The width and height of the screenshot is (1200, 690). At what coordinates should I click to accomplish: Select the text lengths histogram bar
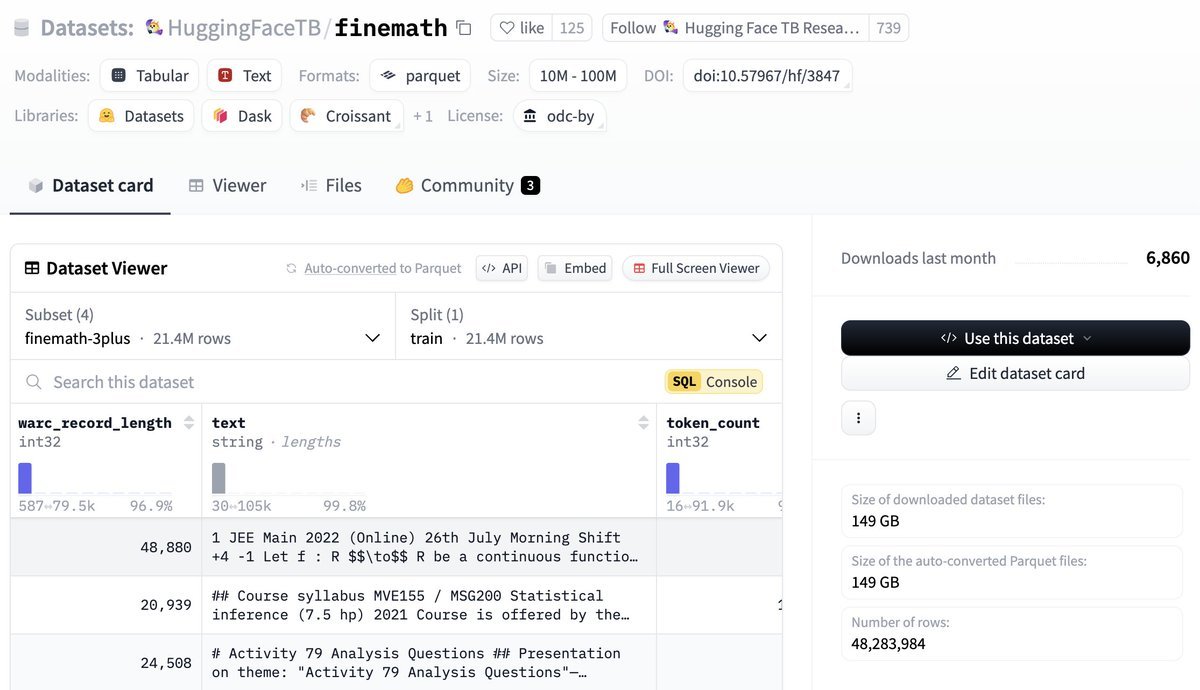point(218,478)
